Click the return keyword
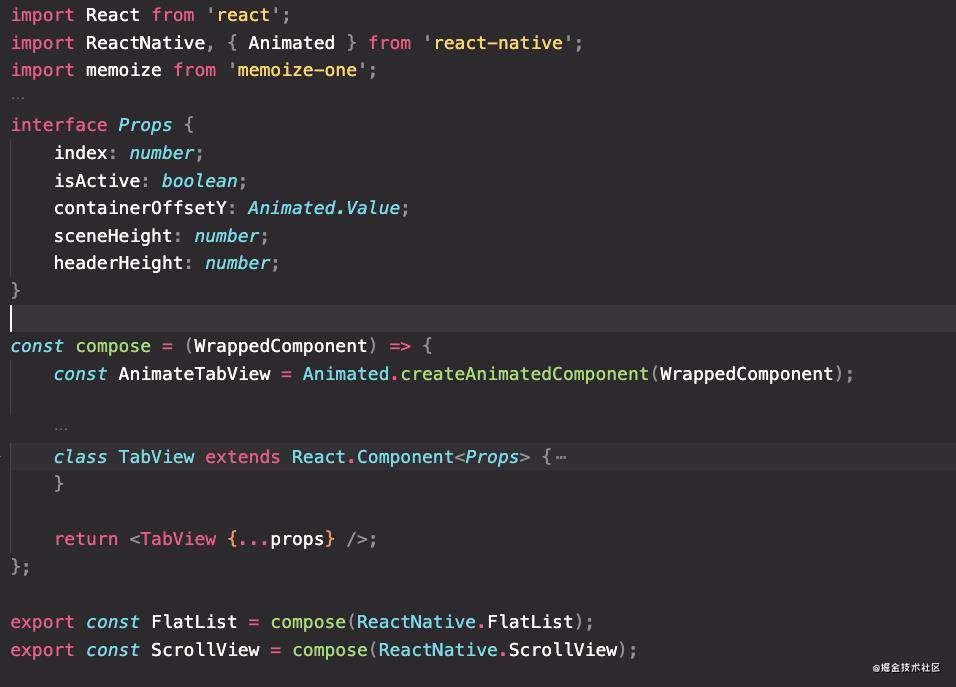Viewport: 956px width, 687px height. (x=86, y=539)
